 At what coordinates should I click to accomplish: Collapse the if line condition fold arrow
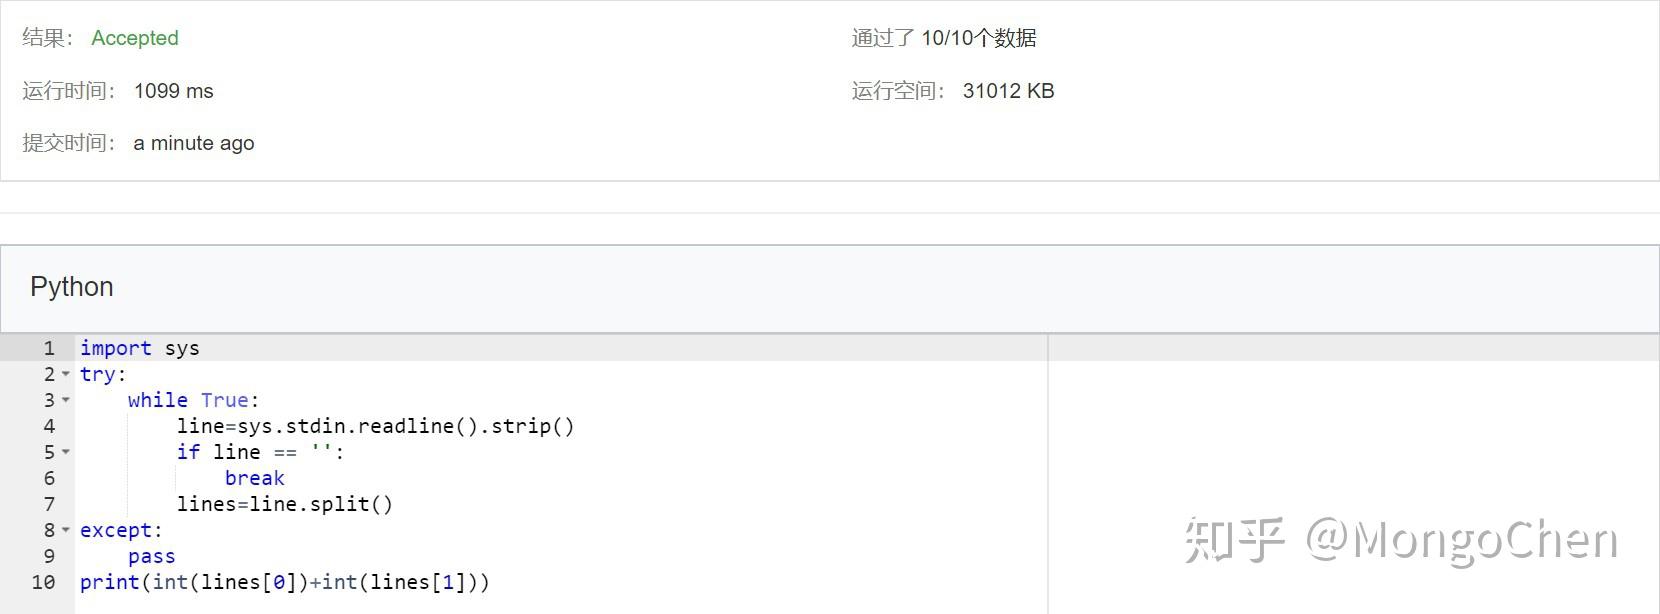click(66, 452)
